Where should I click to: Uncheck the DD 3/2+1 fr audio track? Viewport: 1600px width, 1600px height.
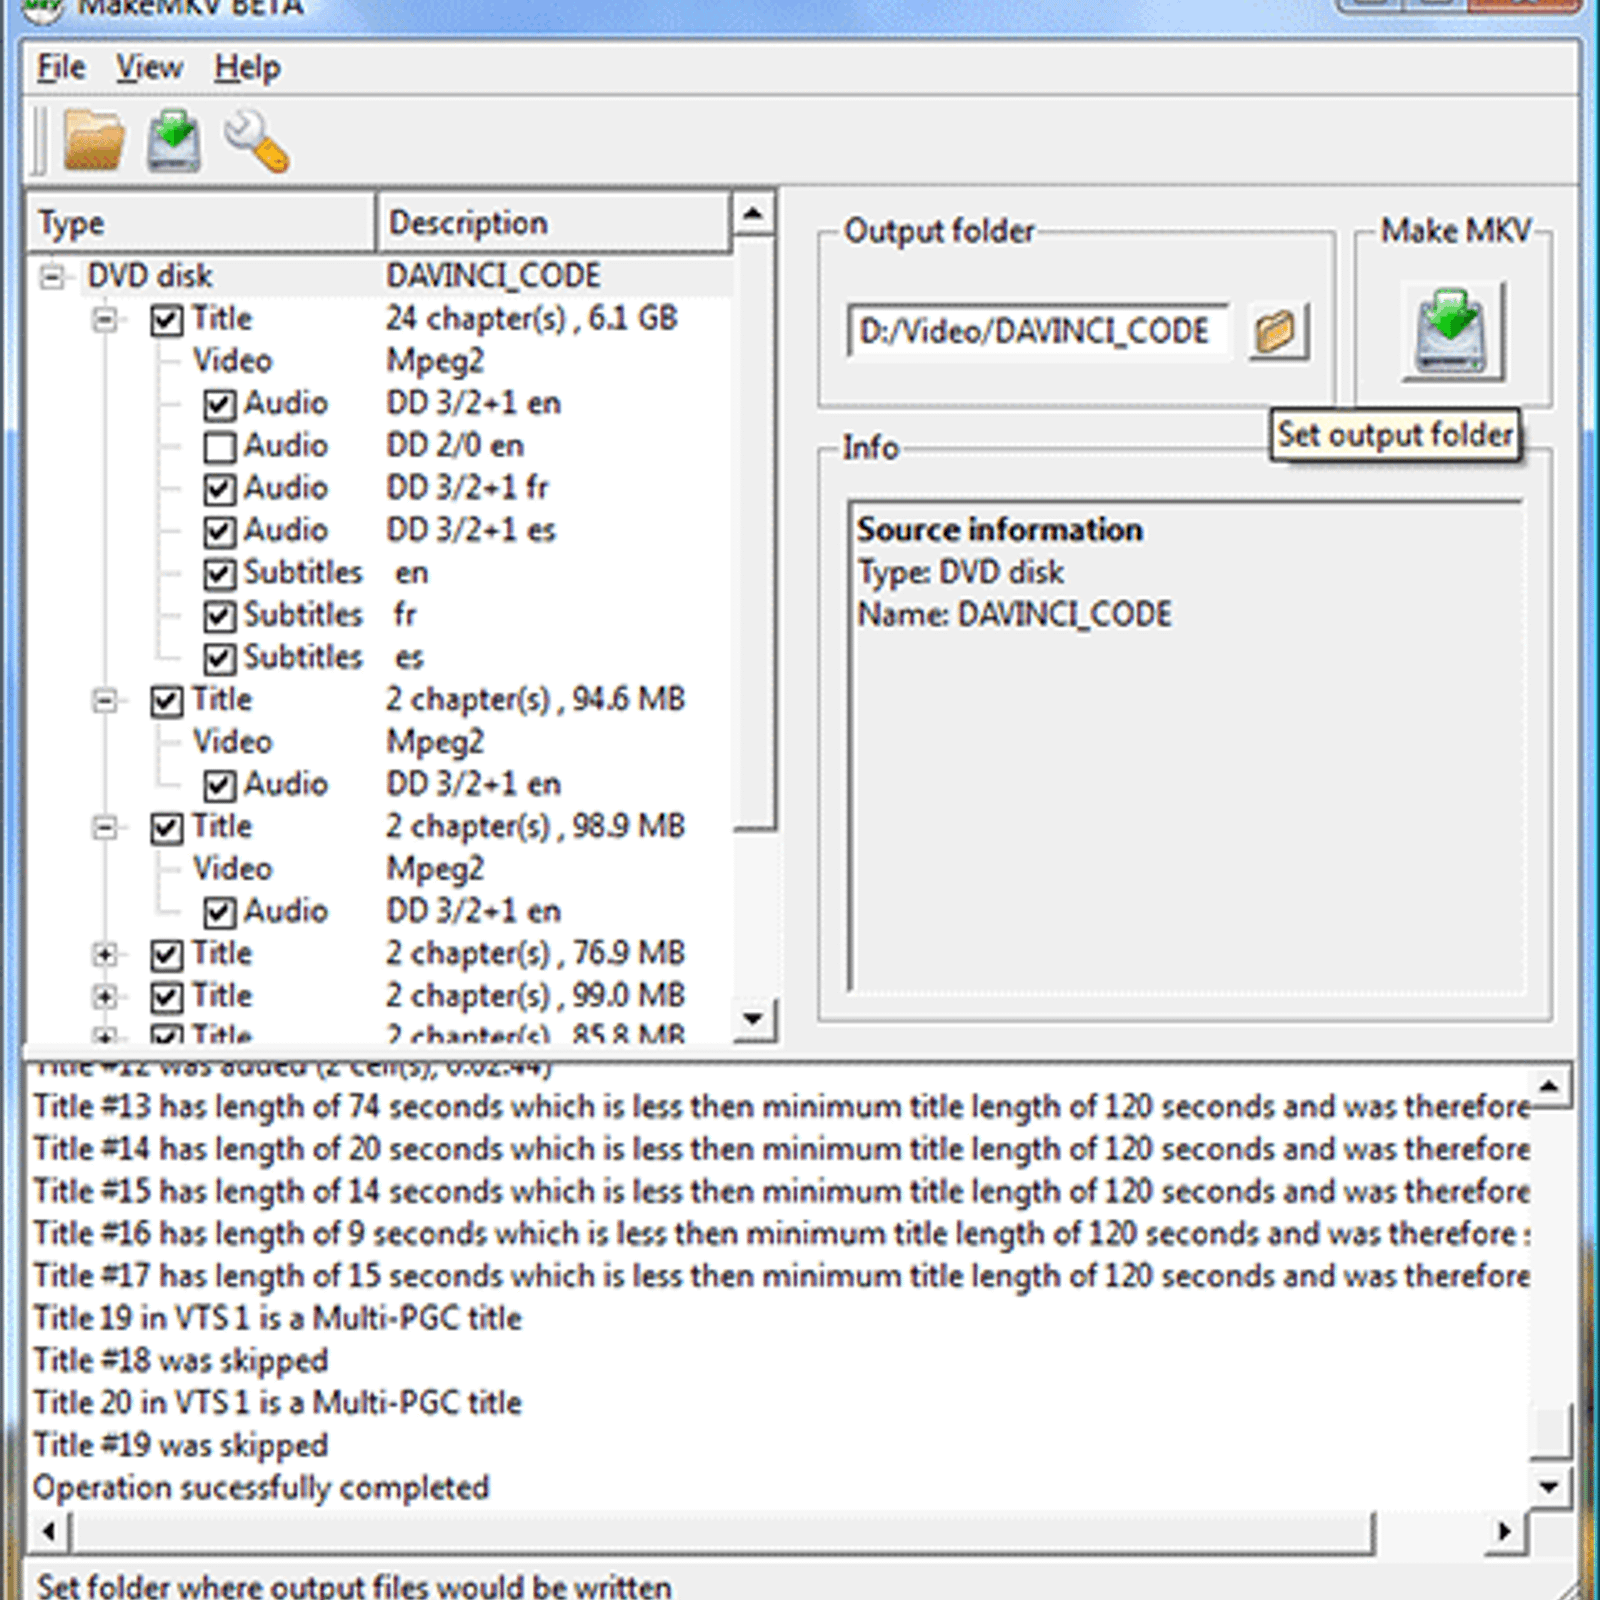pyautogui.click(x=219, y=489)
